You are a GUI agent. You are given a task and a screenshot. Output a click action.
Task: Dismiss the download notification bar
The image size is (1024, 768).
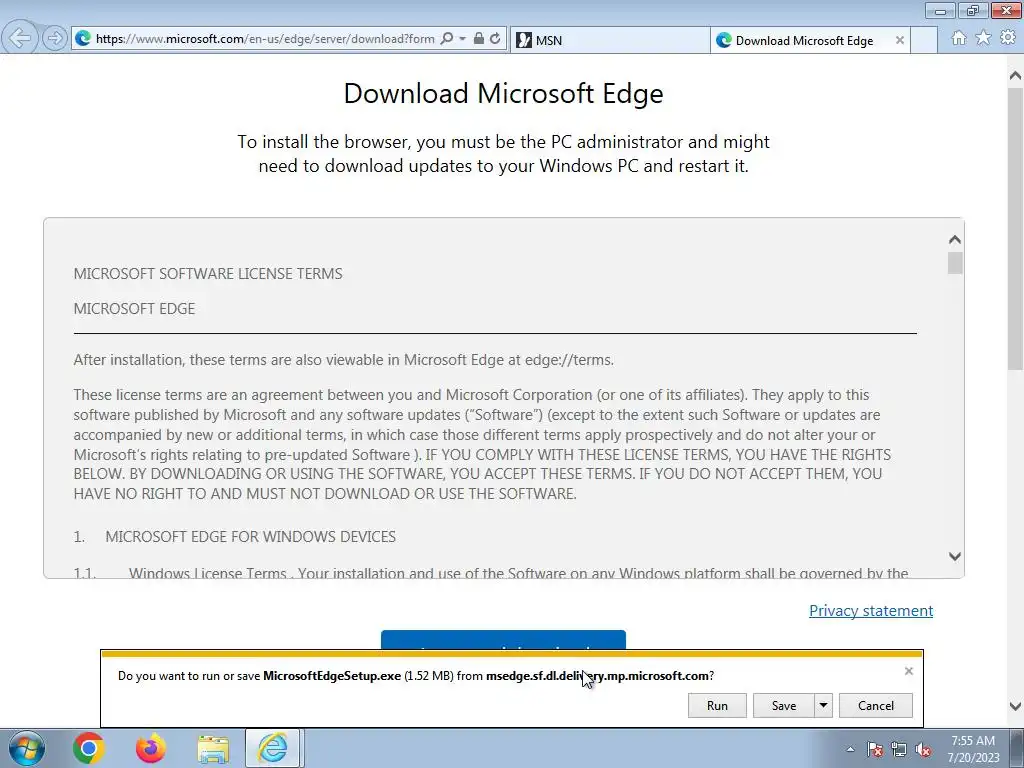coord(908,671)
